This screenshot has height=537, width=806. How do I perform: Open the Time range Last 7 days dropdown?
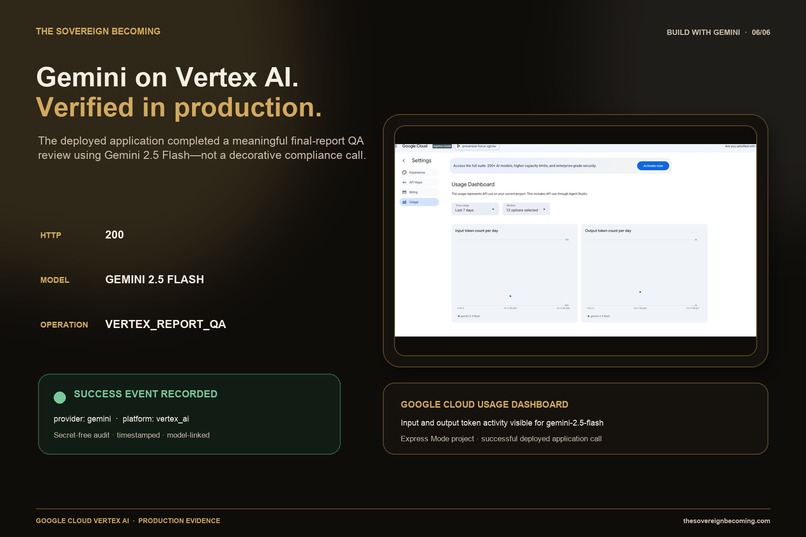(x=475, y=209)
